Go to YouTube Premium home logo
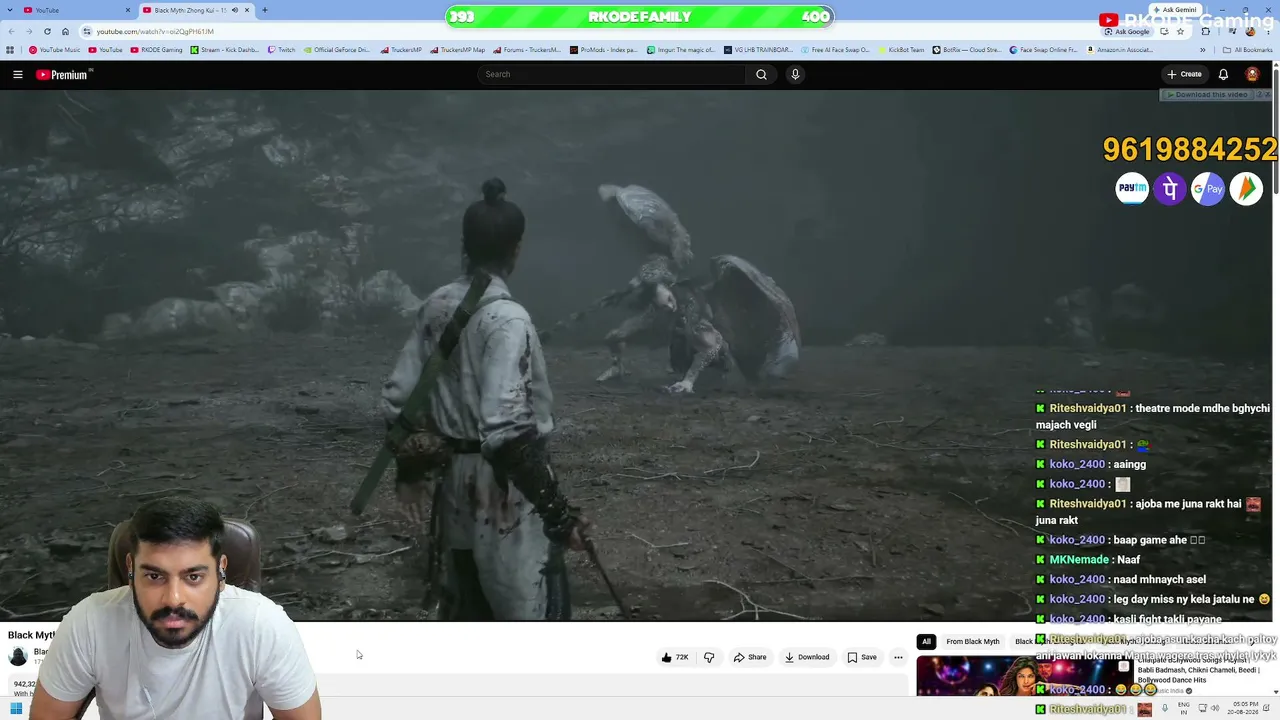This screenshot has width=1280, height=720. pyautogui.click(x=64, y=74)
